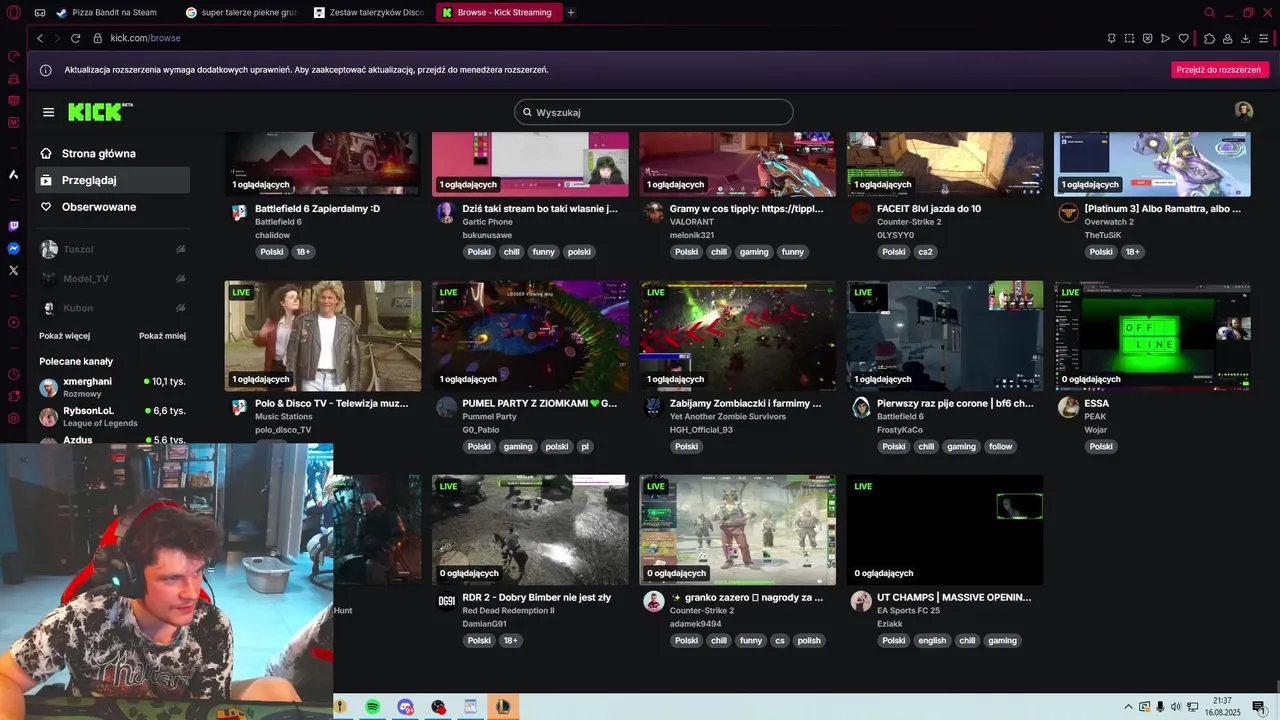Open Messenger in the Opera sidebar
The image size is (1280, 720).
tap(13, 248)
